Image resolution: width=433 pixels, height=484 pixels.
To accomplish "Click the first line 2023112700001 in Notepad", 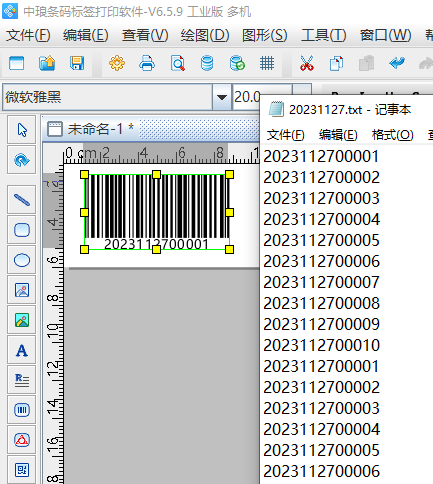I will (x=321, y=156).
